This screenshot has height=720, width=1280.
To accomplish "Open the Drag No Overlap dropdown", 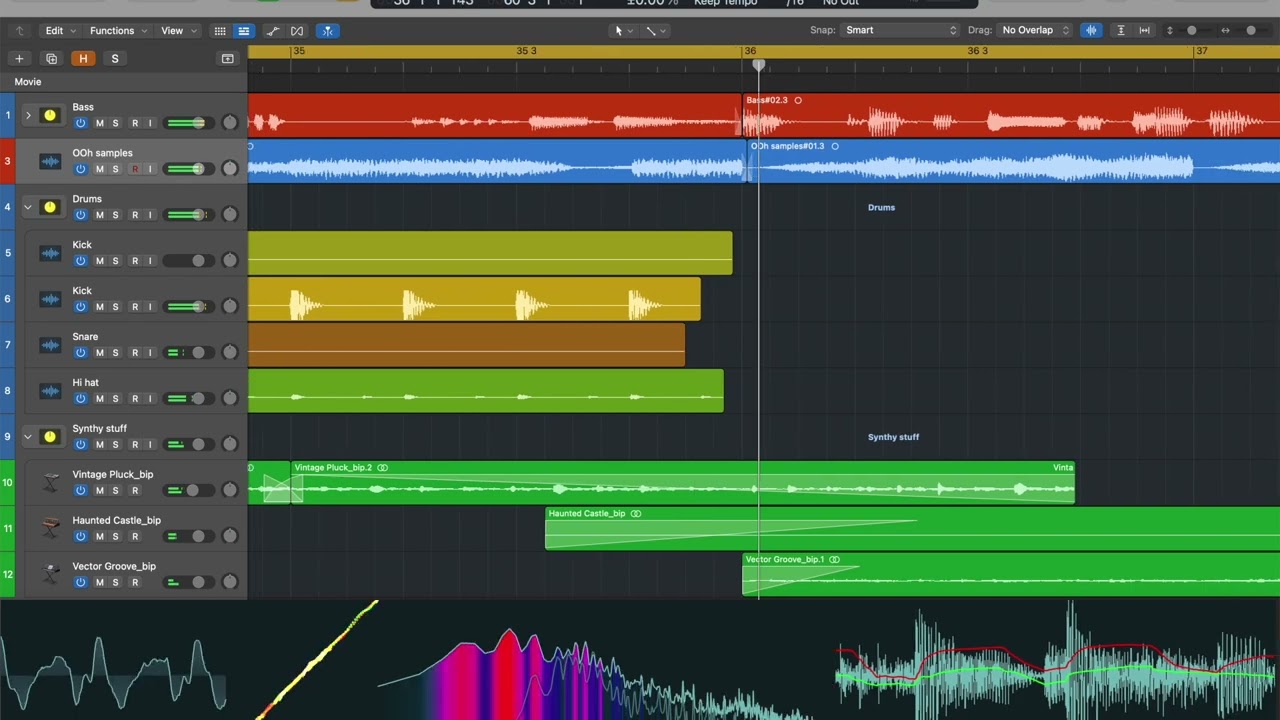I will point(1034,30).
